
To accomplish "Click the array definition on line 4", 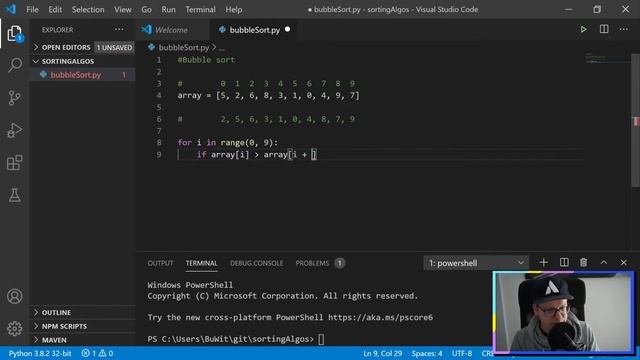I will [269, 96].
